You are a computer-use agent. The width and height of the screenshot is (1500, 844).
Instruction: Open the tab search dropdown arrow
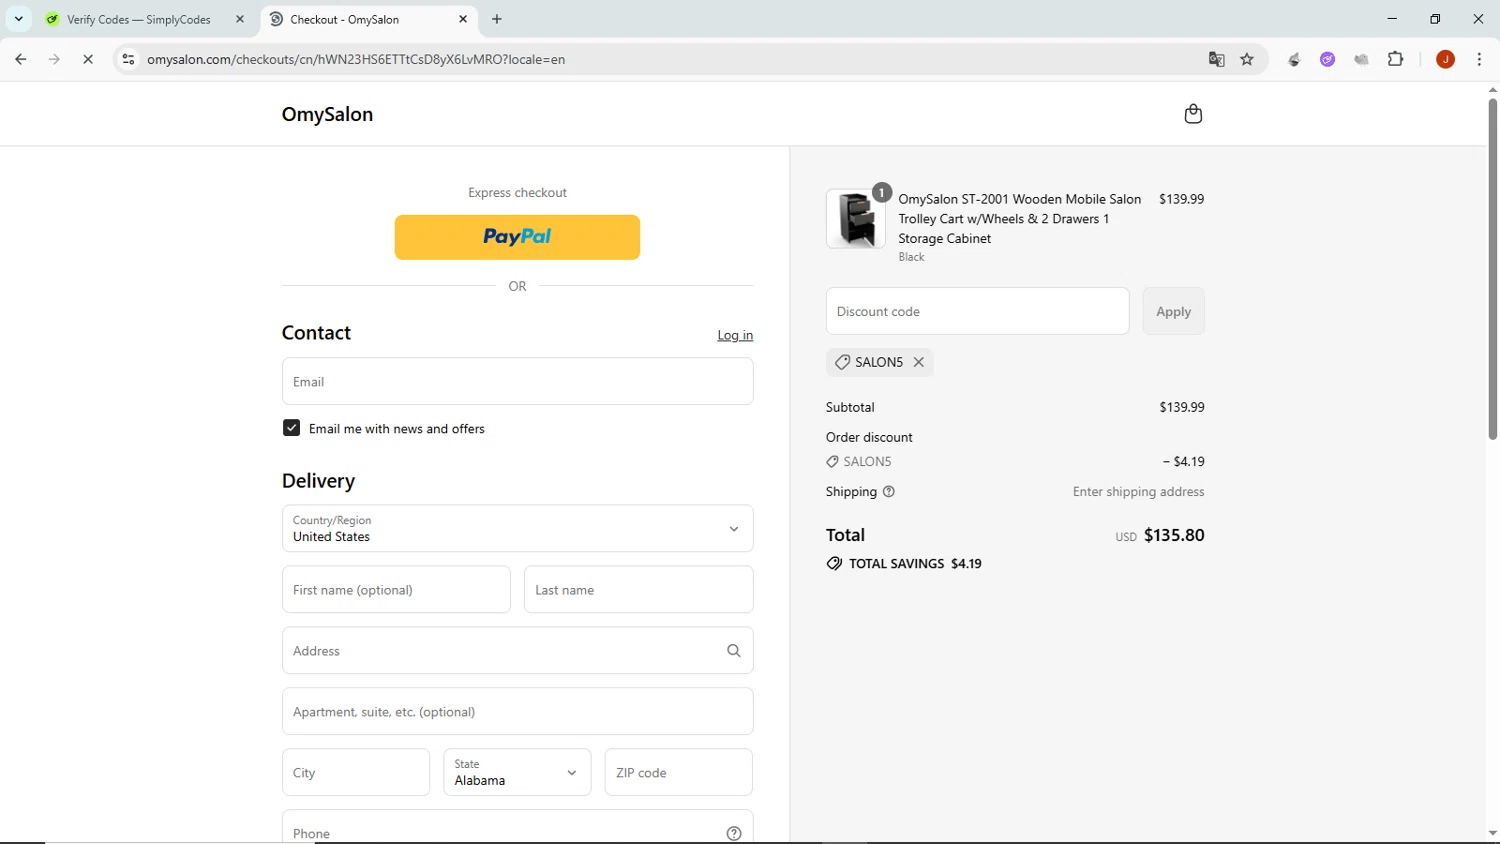coord(18,19)
